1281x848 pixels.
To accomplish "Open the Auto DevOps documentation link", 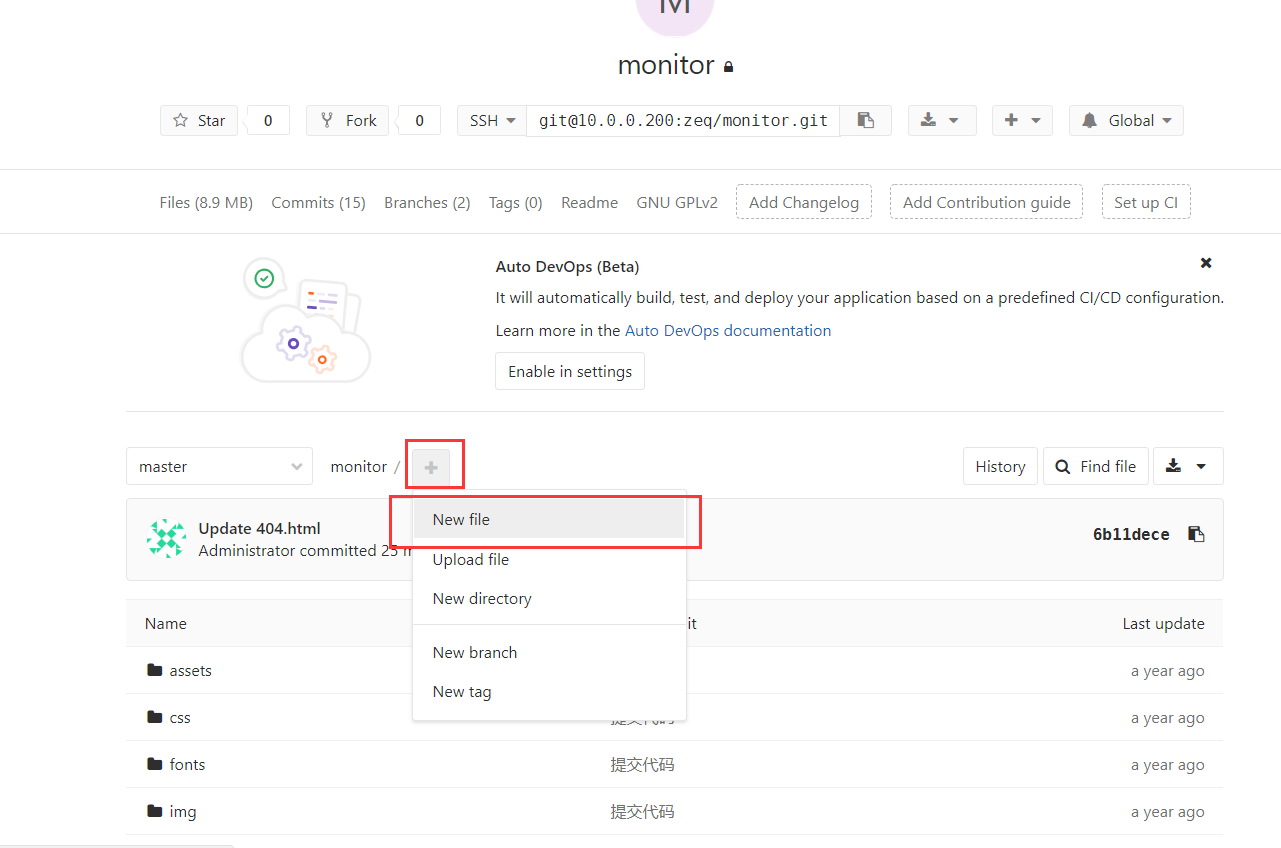I will coord(727,331).
